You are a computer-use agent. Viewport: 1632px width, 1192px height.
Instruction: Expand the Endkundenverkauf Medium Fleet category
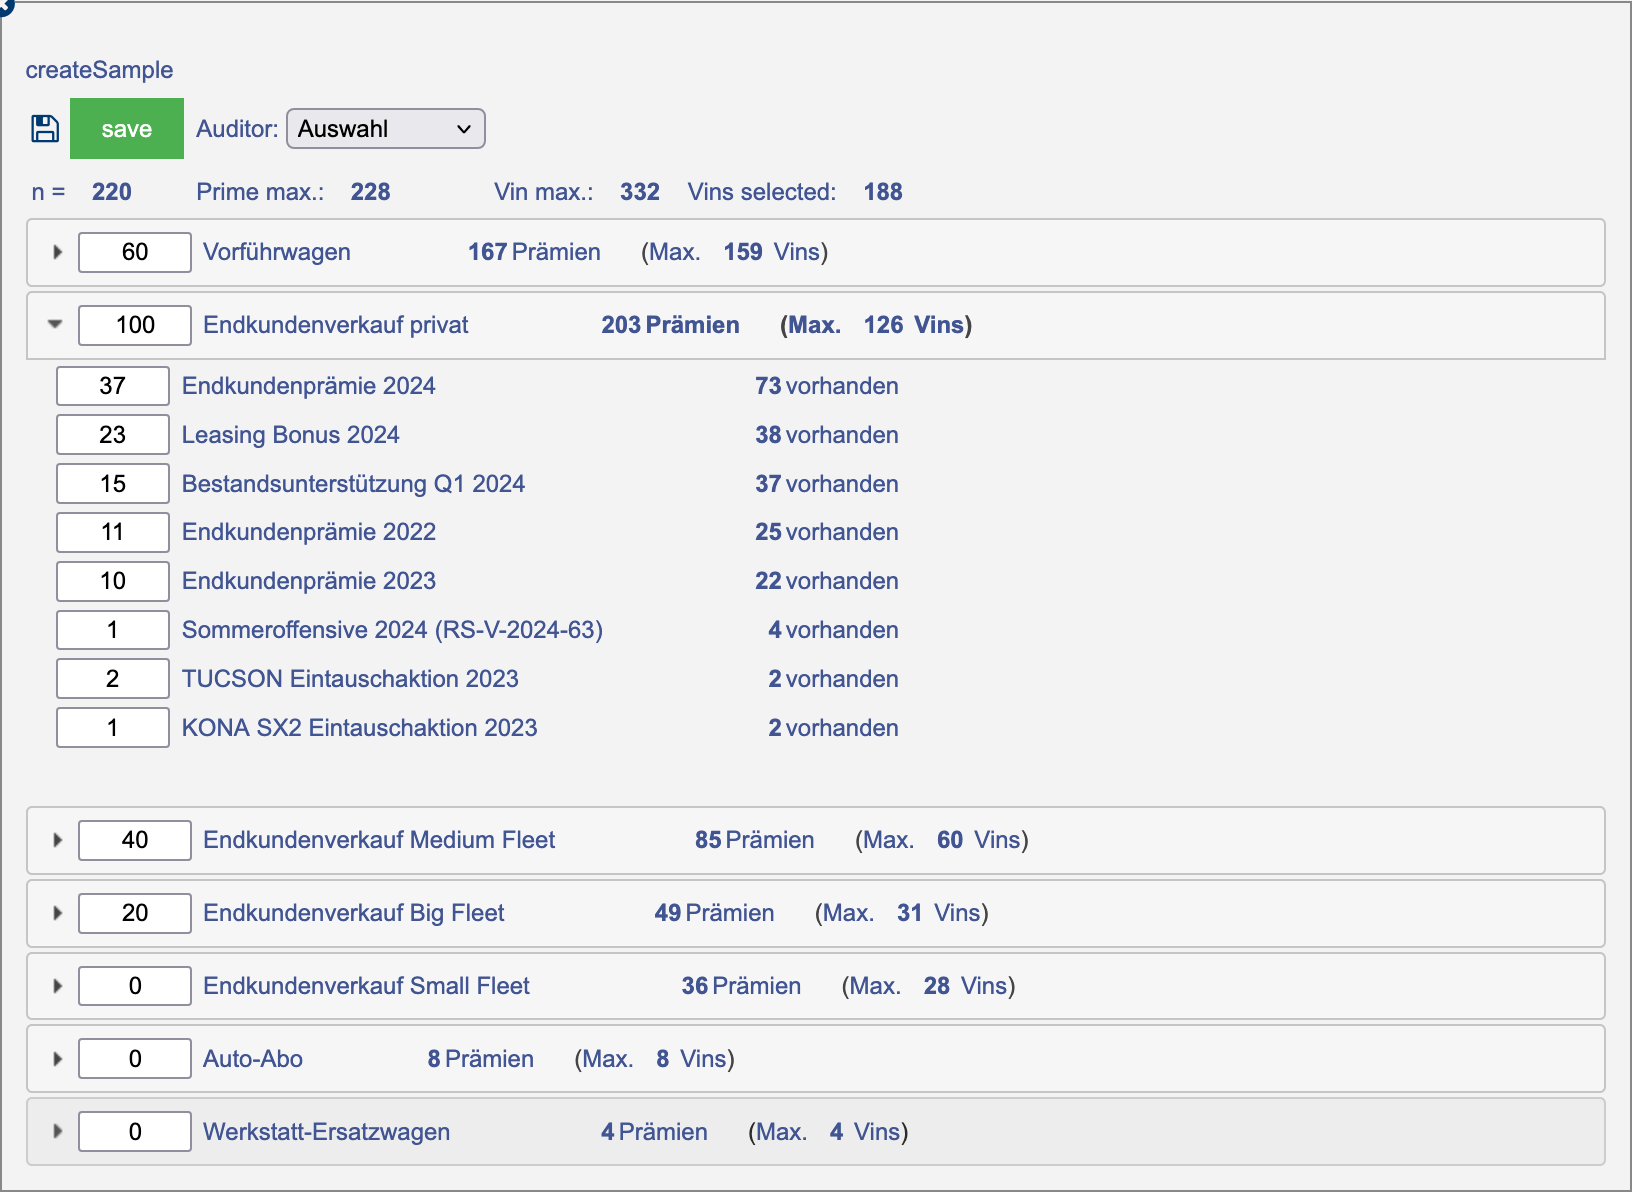57,840
